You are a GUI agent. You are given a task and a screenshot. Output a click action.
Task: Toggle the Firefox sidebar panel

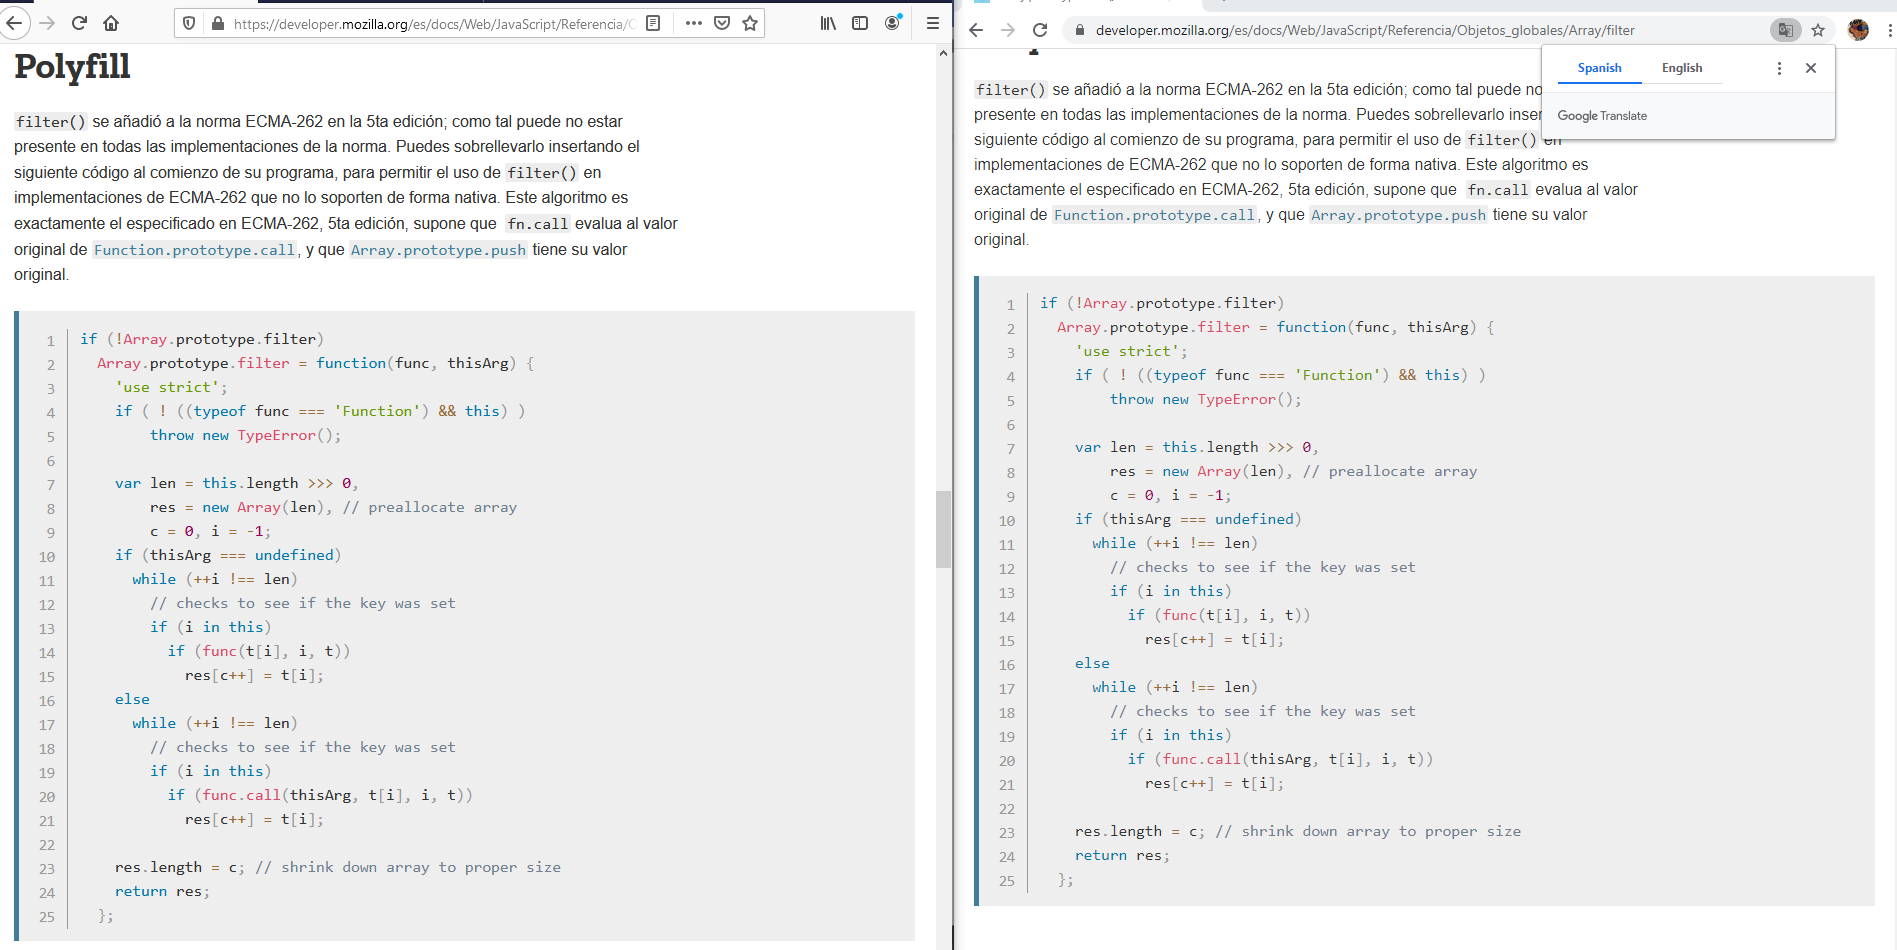pos(861,22)
